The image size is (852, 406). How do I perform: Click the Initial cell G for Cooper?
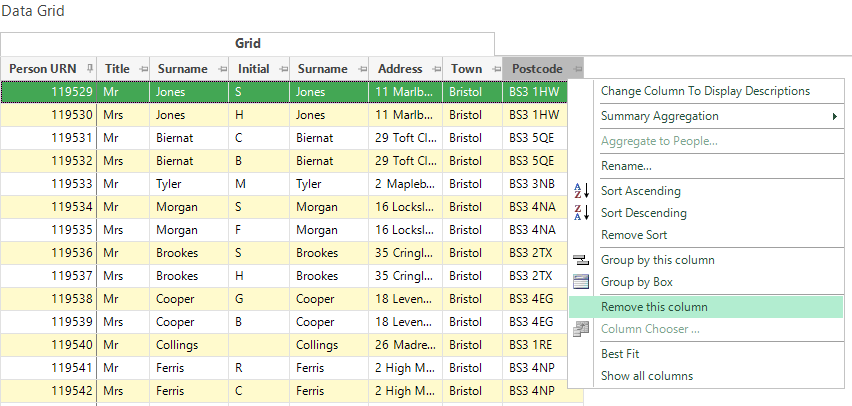pyautogui.click(x=259, y=299)
